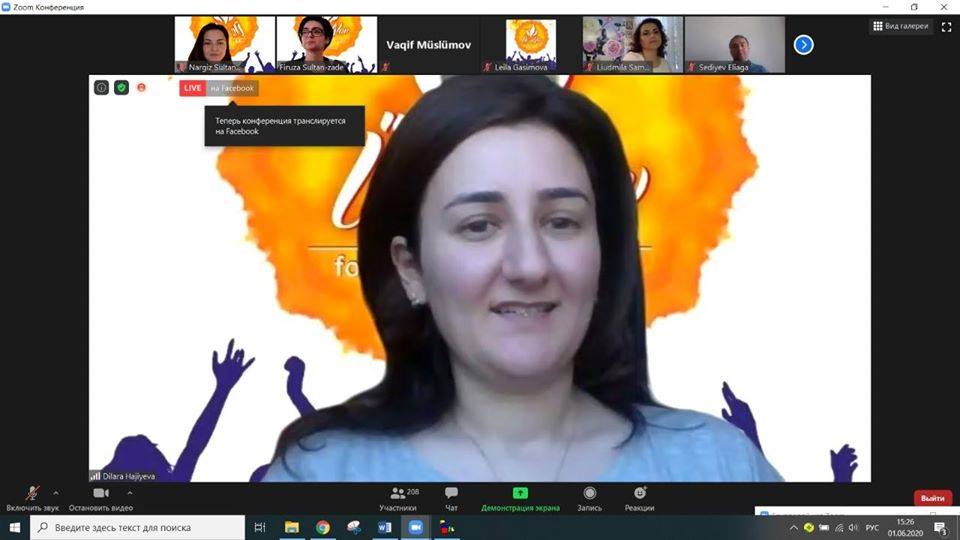Select Sediyev Eliaga participant thumbnail
The height and width of the screenshot is (540, 960).
pyautogui.click(x=735, y=44)
